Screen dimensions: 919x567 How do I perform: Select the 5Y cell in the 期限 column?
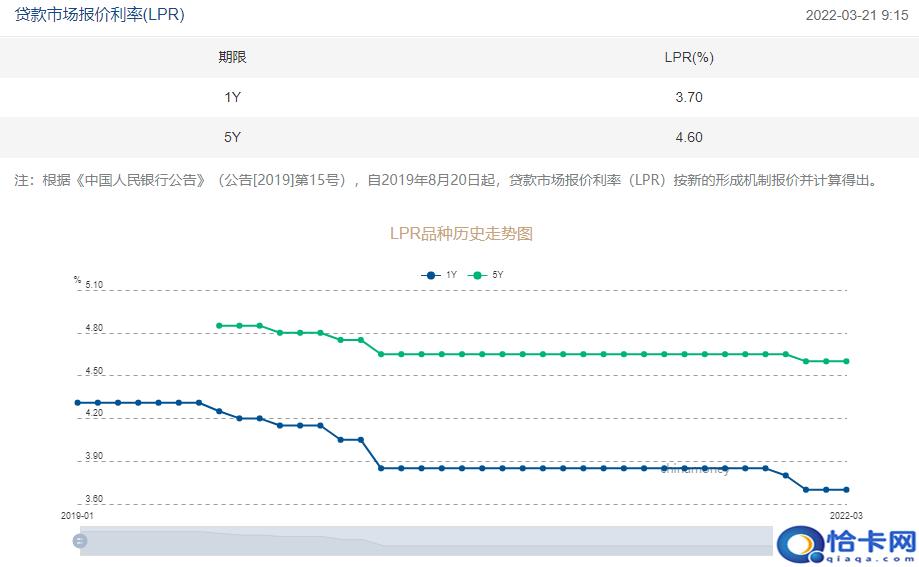pyautogui.click(x=232, y=137)
